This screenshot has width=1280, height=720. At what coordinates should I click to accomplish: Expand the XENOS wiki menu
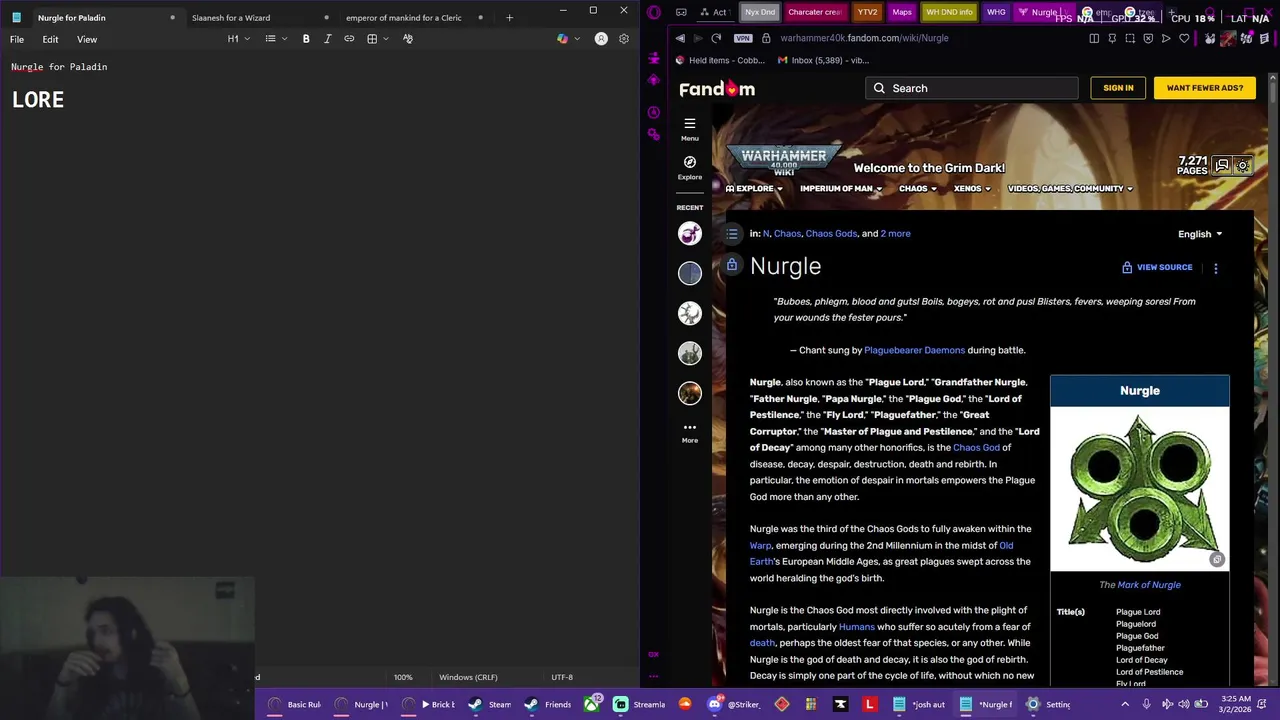click(972, 188)
